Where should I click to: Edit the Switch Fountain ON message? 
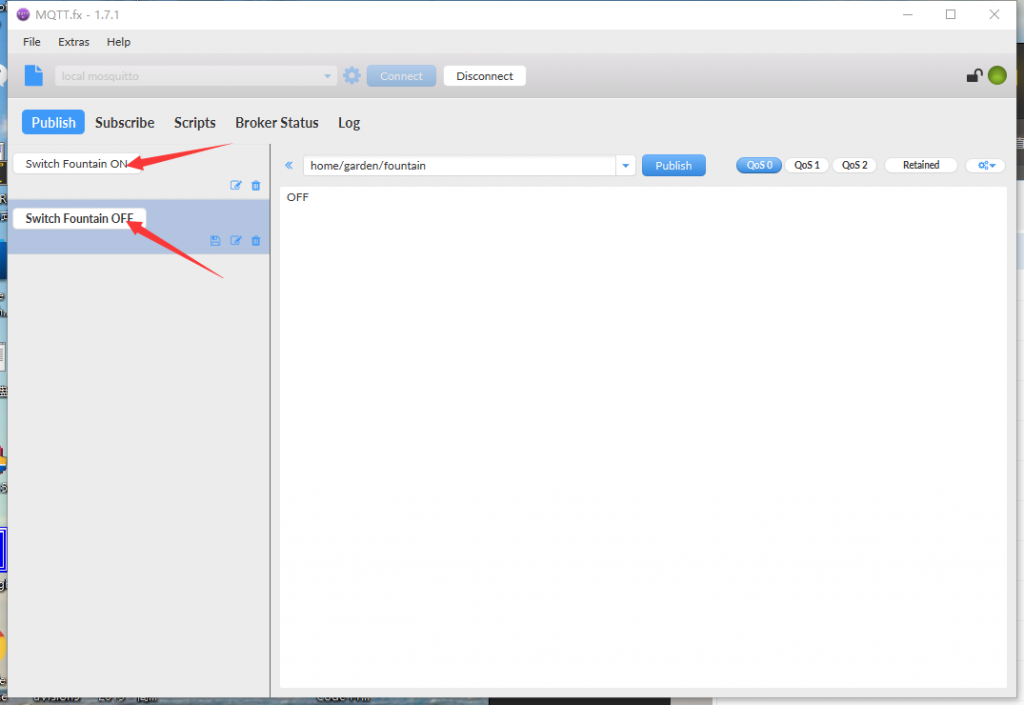(x=236, y=185)
